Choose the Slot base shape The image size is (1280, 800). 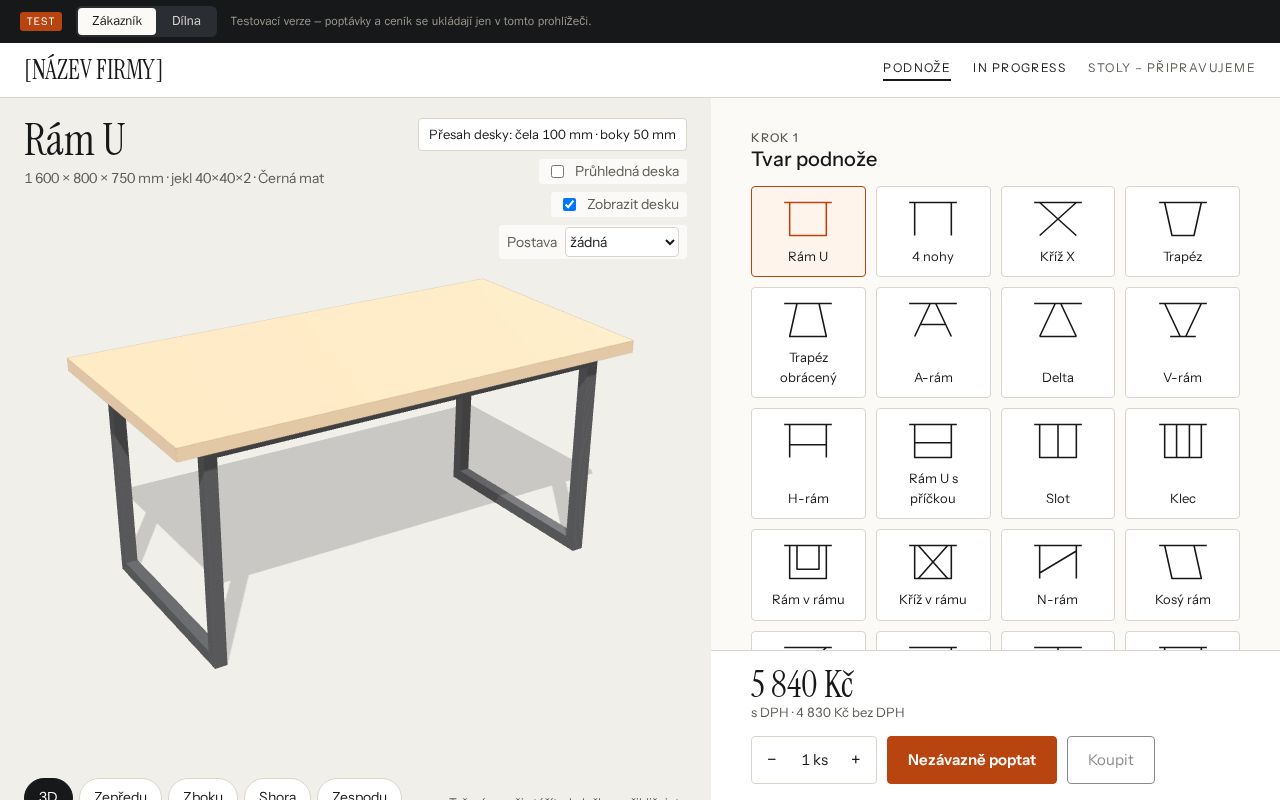pyautogui.click(x=1058, y=463)
